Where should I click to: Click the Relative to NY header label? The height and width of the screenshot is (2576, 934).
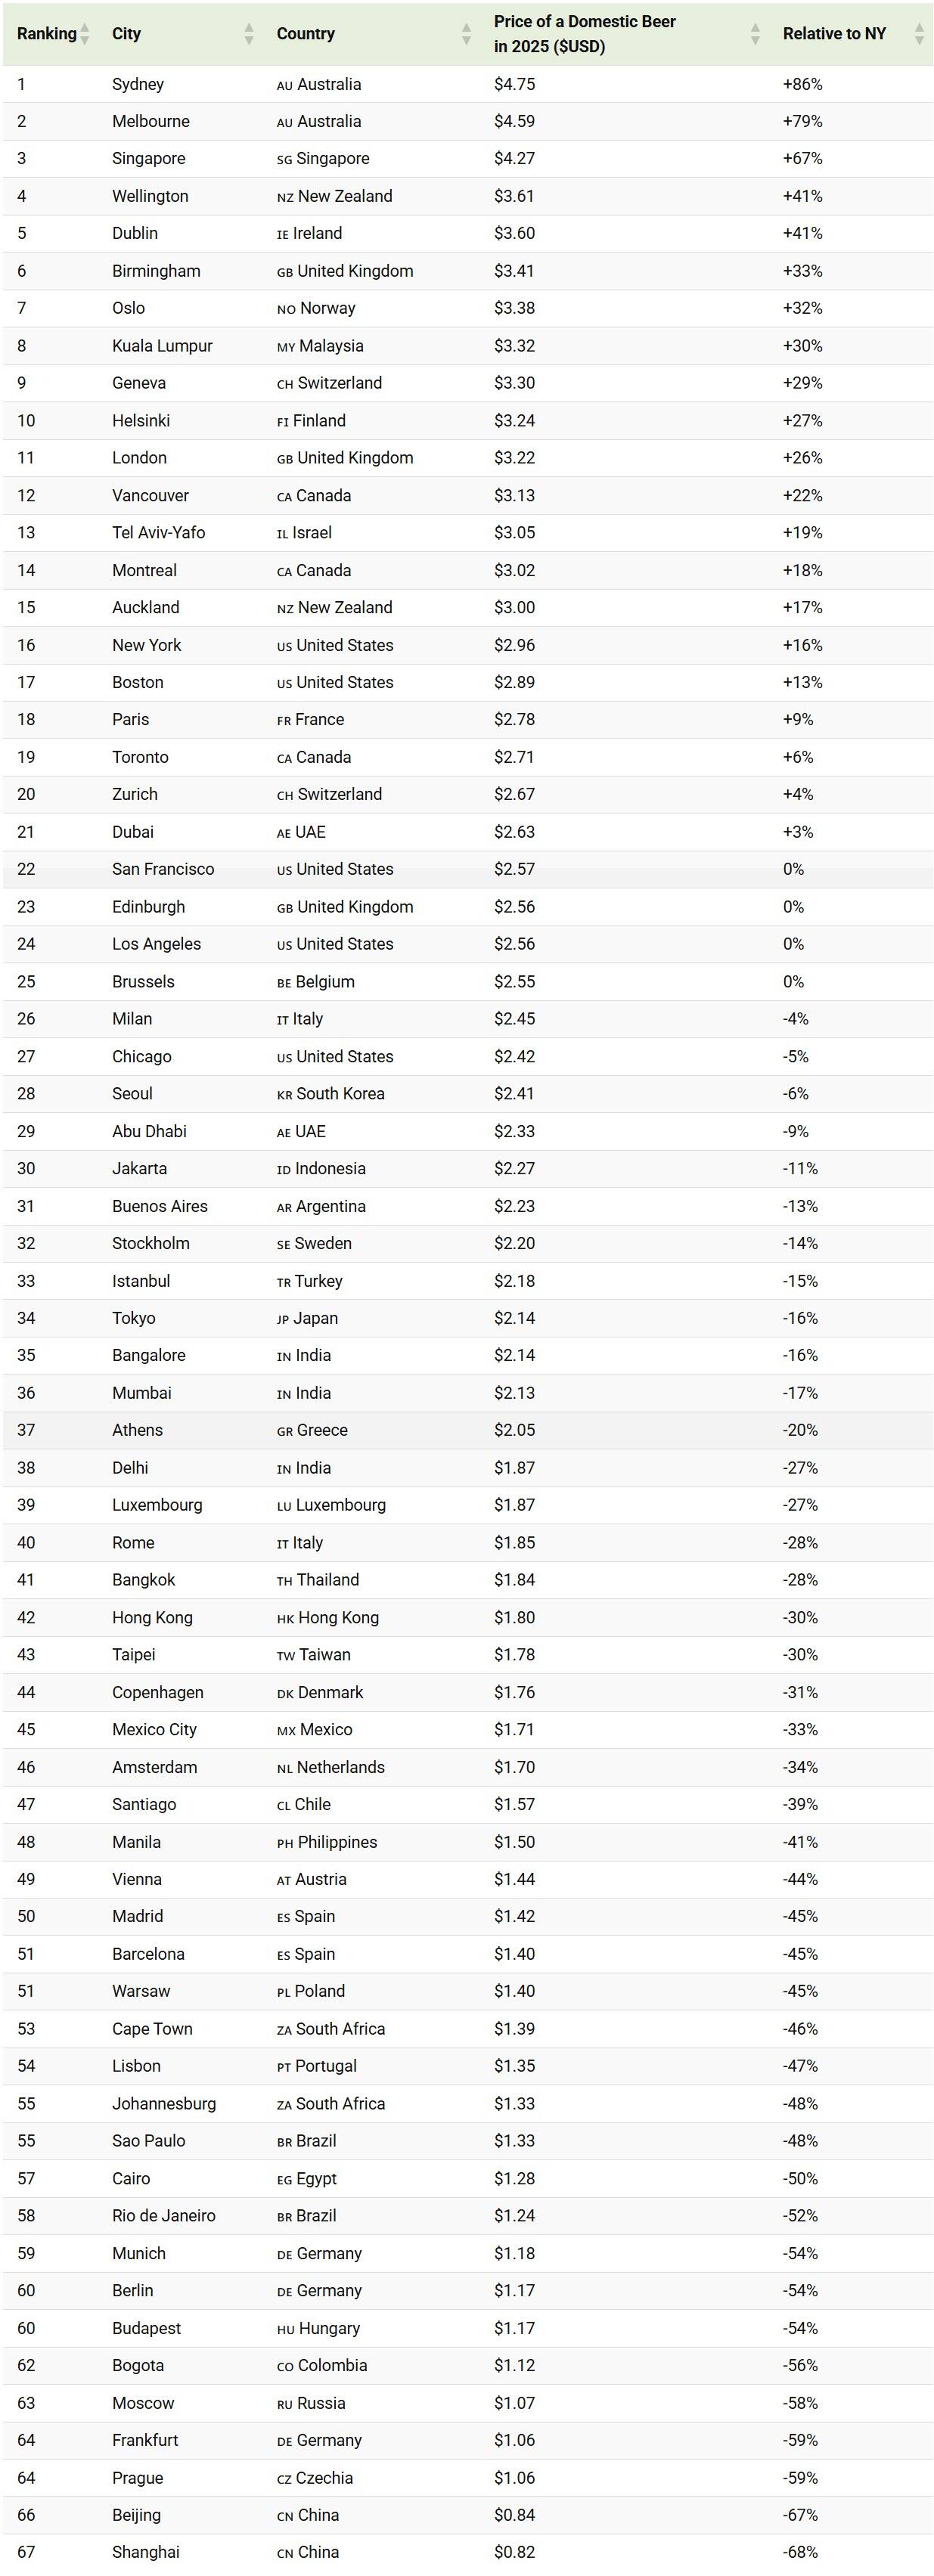click(x=834, y=34)
